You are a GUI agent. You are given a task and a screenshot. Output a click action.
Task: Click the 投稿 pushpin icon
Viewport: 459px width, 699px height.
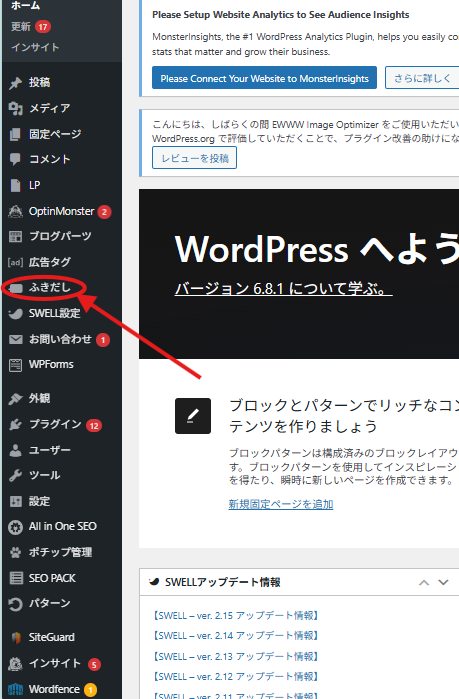(x=16, y=83)
